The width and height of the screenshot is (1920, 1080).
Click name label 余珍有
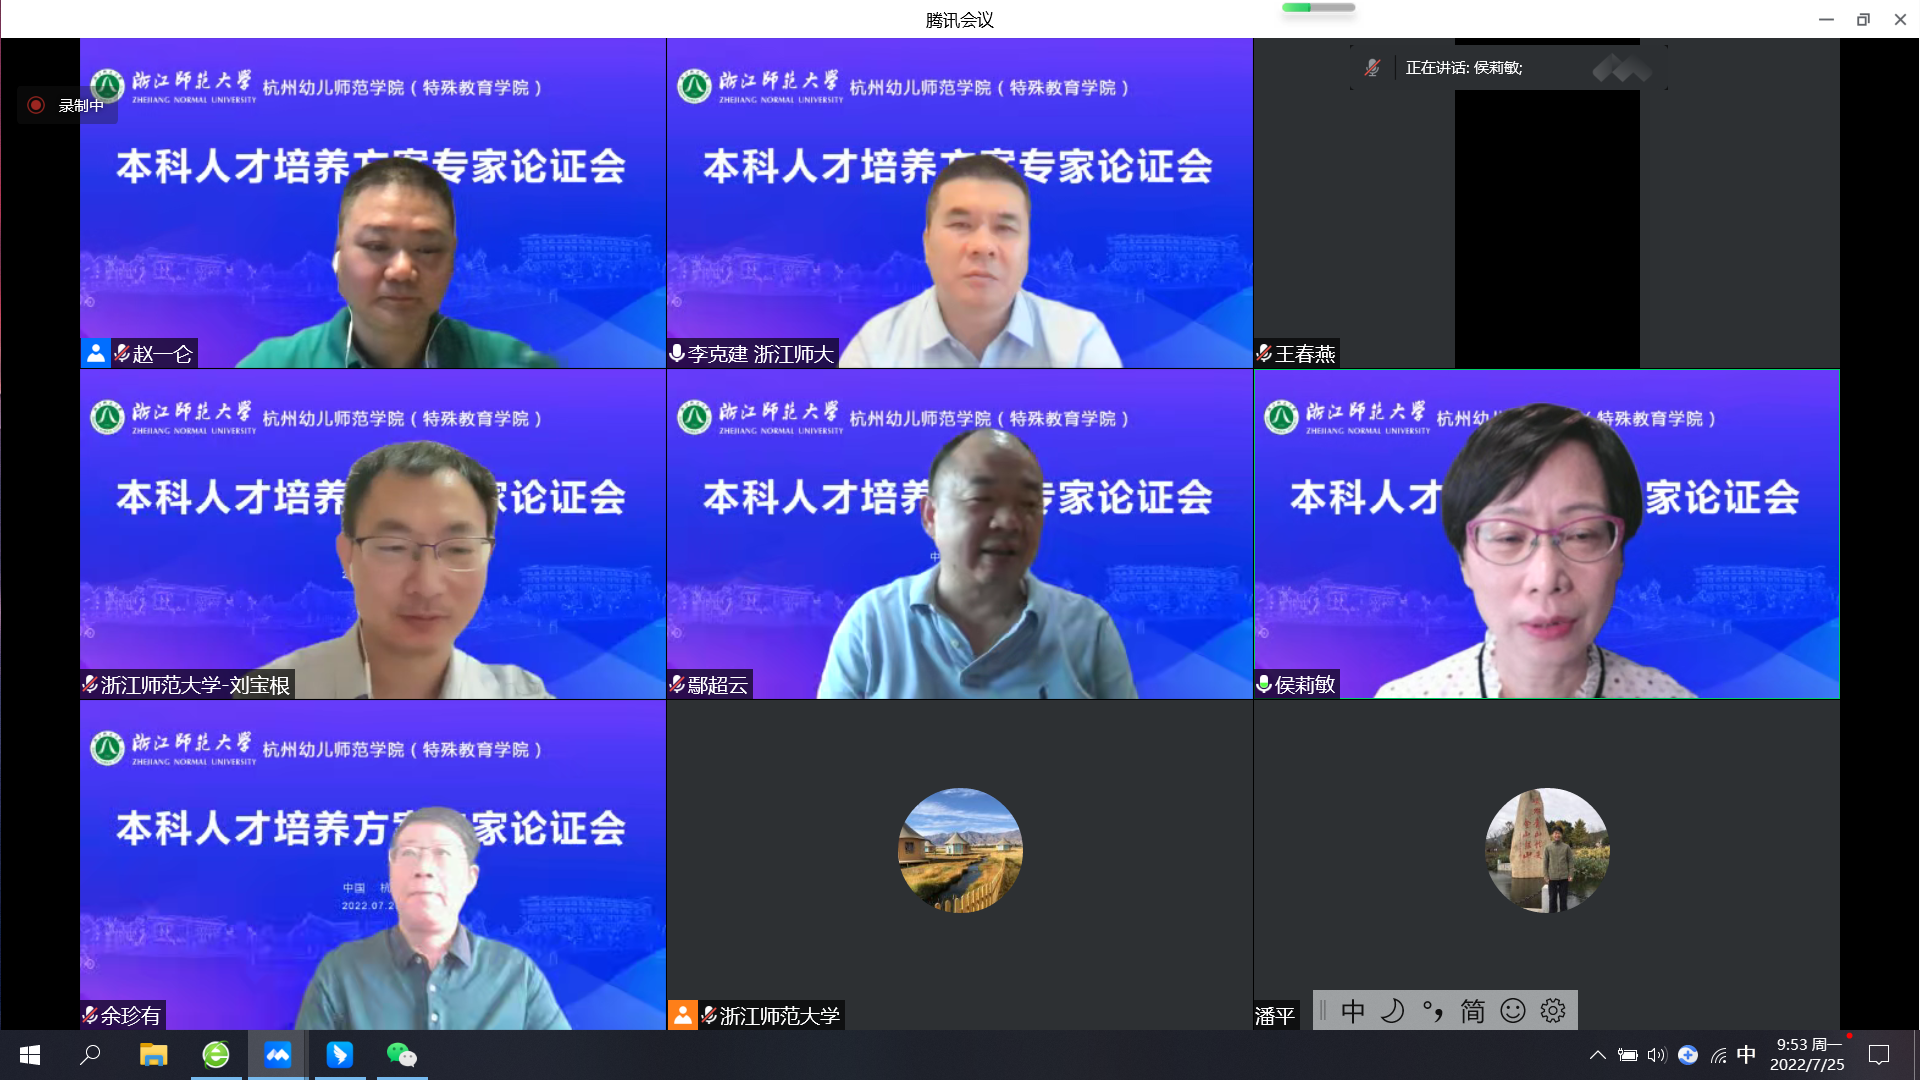click(x=131, y=1016)
